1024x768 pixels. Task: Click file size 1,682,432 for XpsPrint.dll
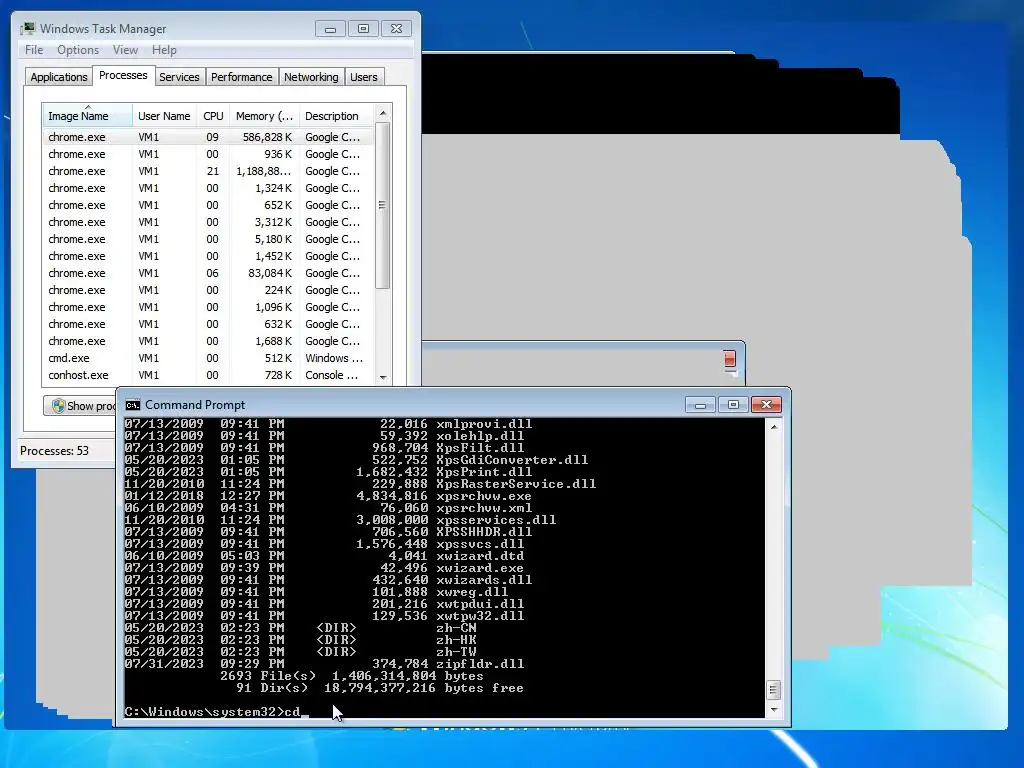[392, 472]
